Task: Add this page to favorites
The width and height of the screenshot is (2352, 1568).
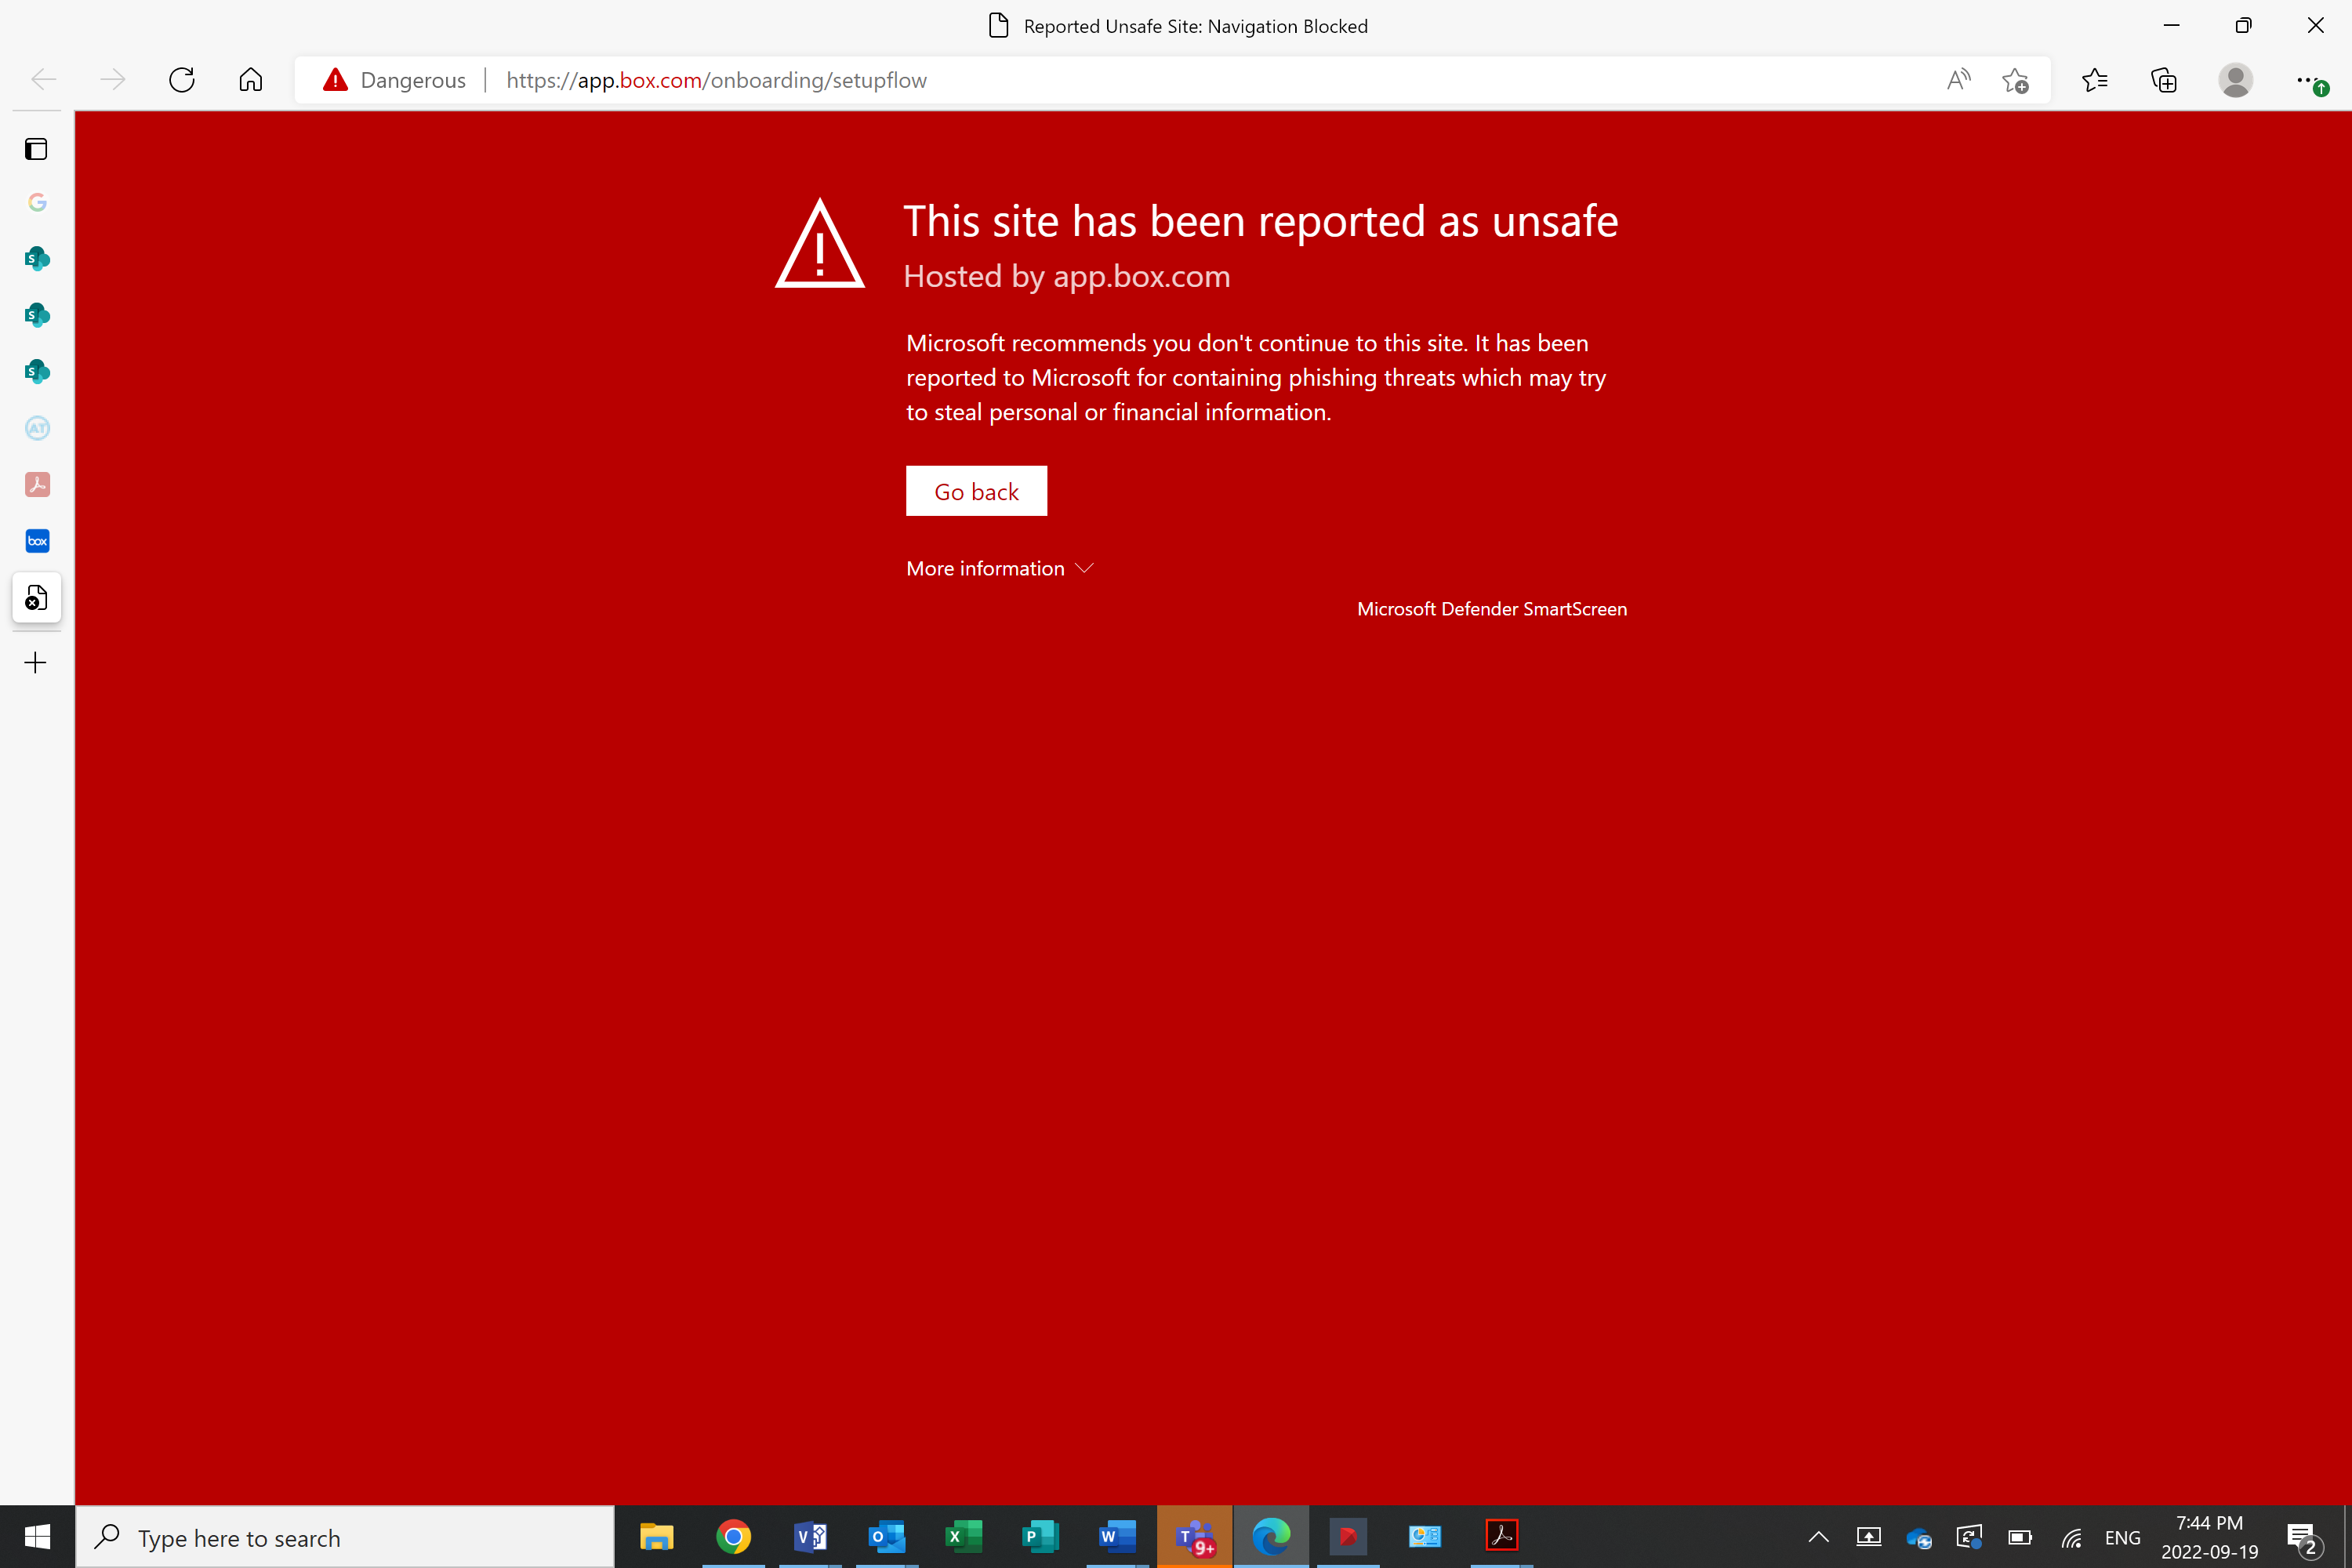Action: tap(2015, 80)
